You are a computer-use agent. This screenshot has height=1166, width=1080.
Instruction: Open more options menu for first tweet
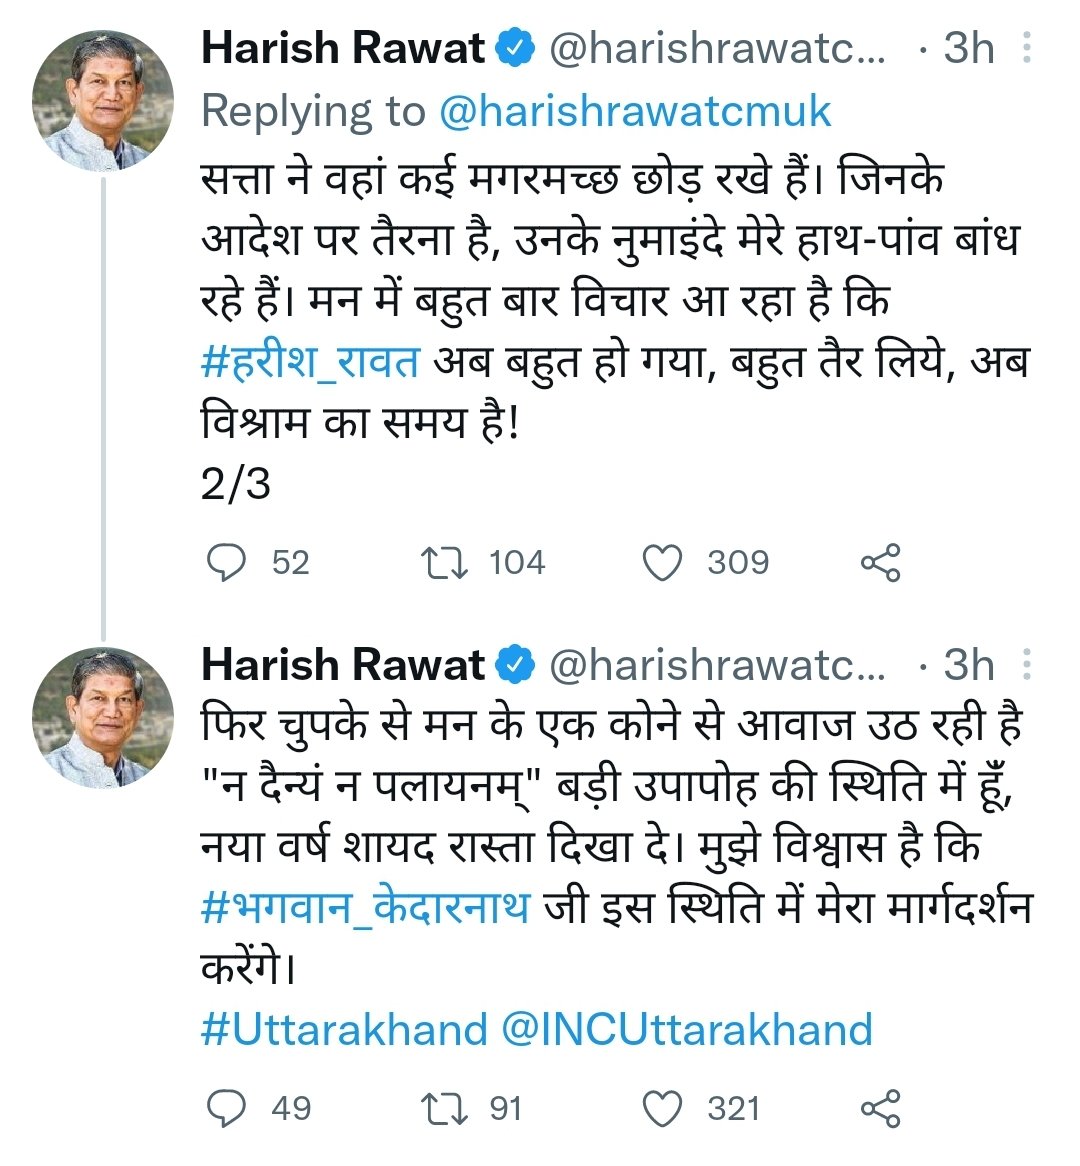pyautogui.click(x=1027, y=48)
